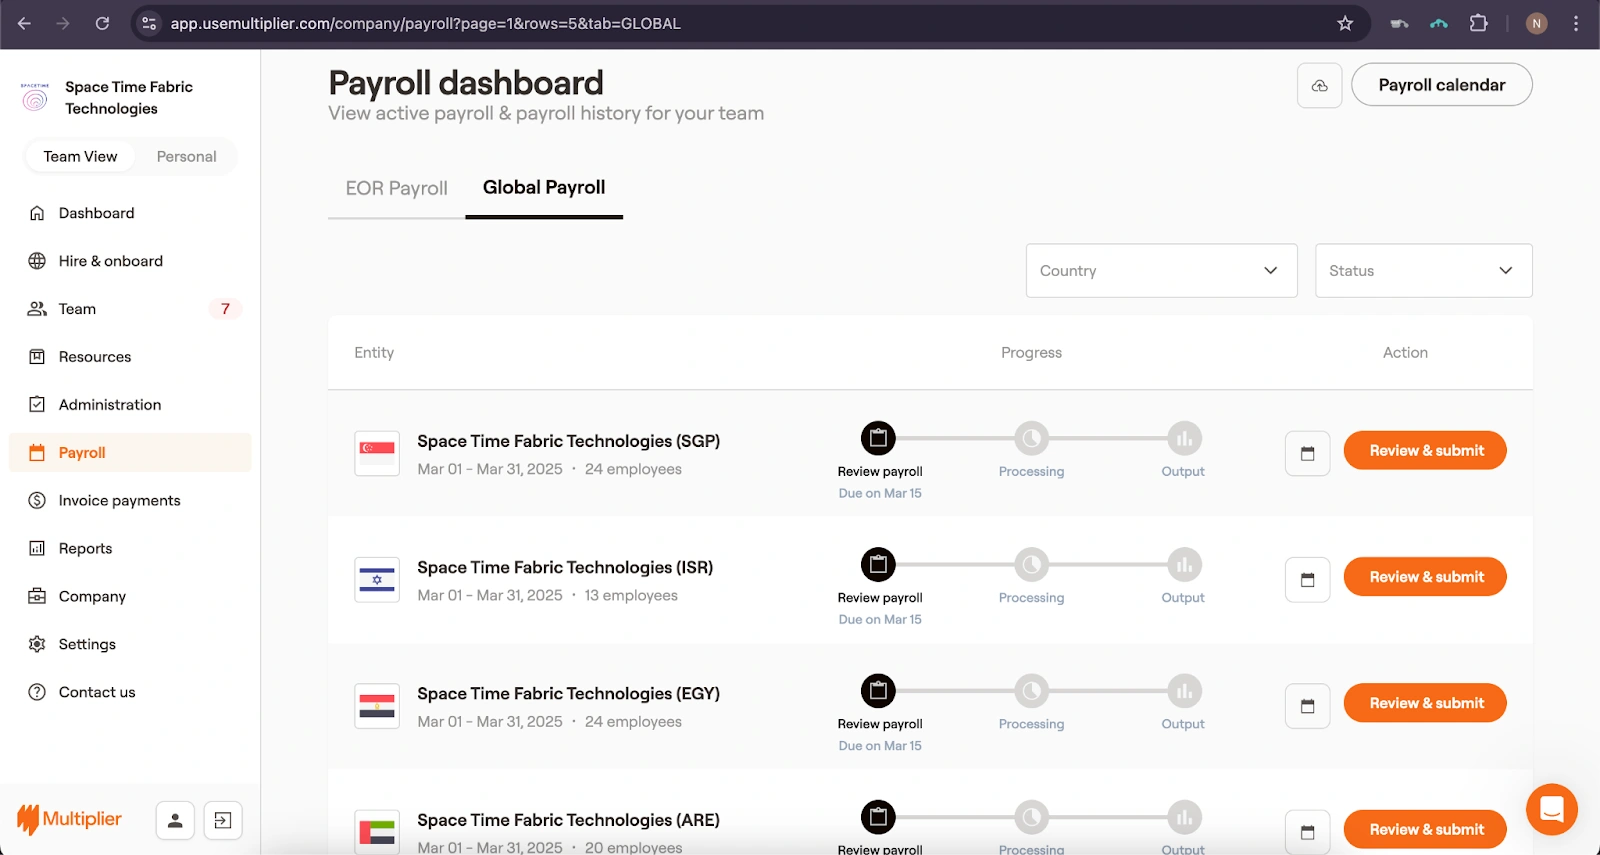Image resolution: width=1600 pixels, height=855 pixels.
Task: Click Output step icon for EGY
Action: [x=1184, y=690]
